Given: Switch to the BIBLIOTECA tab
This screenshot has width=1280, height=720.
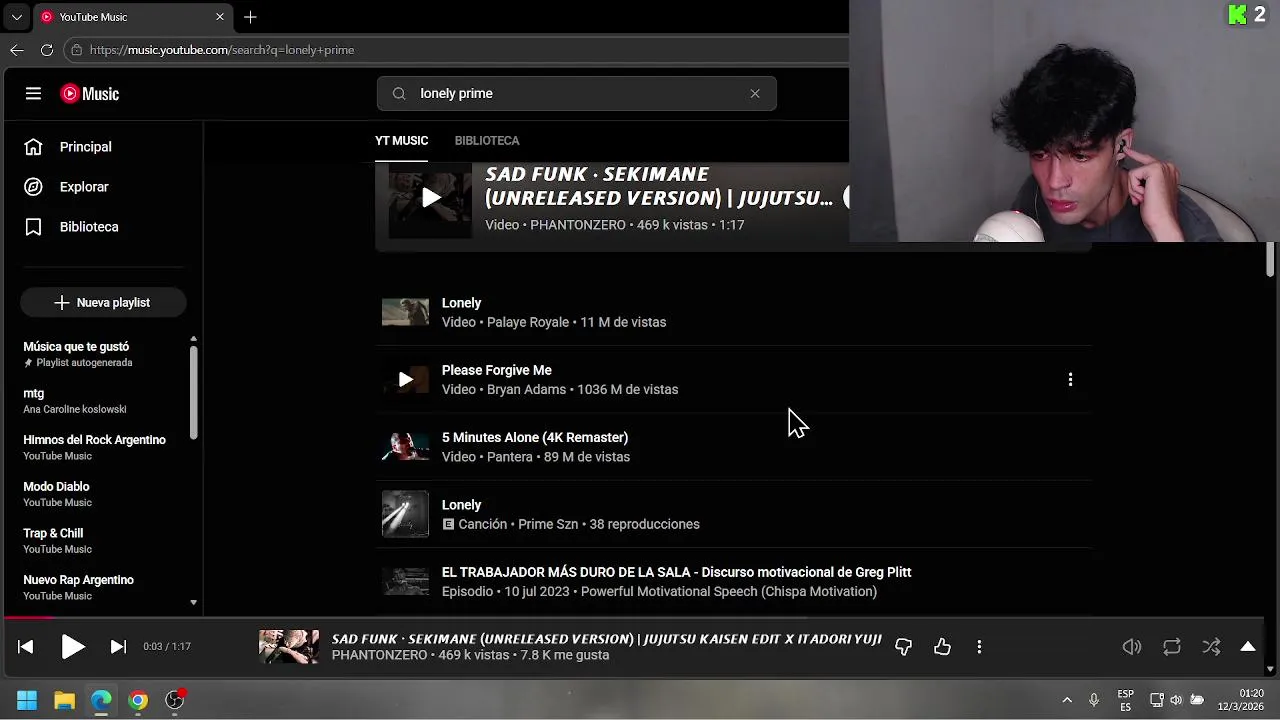Looking at the screenshot, I should tap(487, 141).
